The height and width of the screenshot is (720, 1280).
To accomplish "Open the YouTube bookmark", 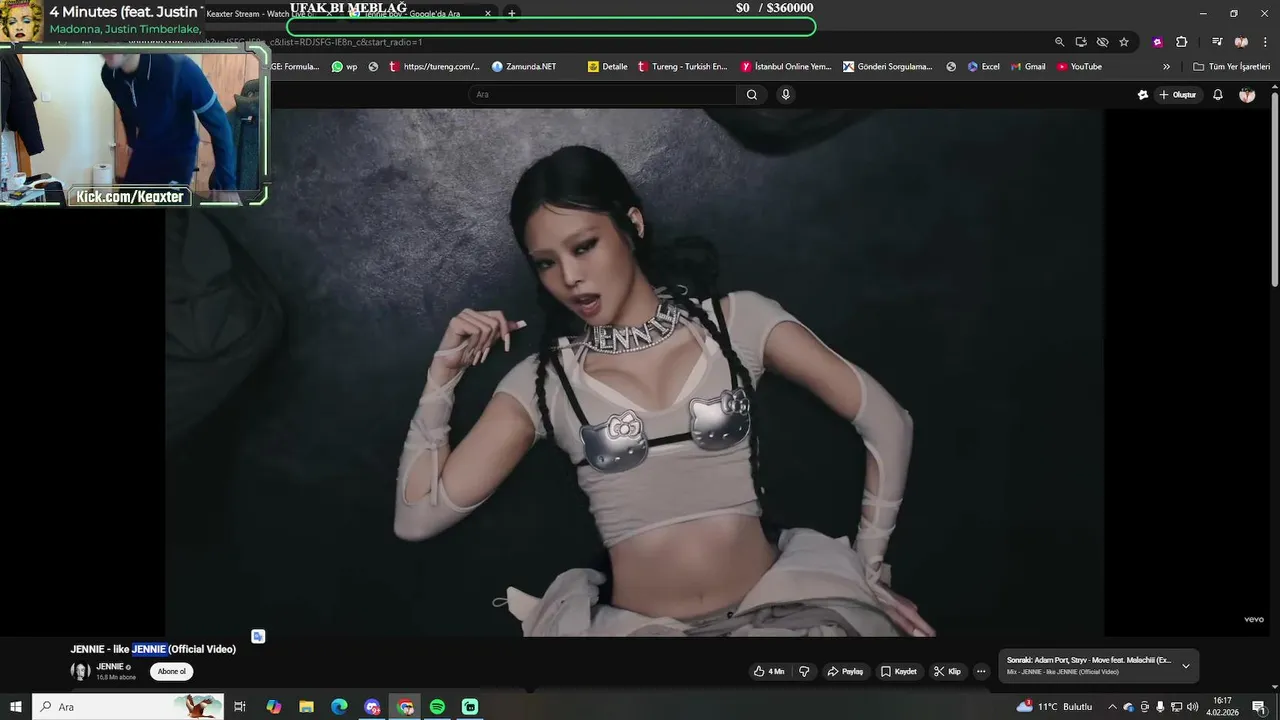I will [x=1079, y=67].
